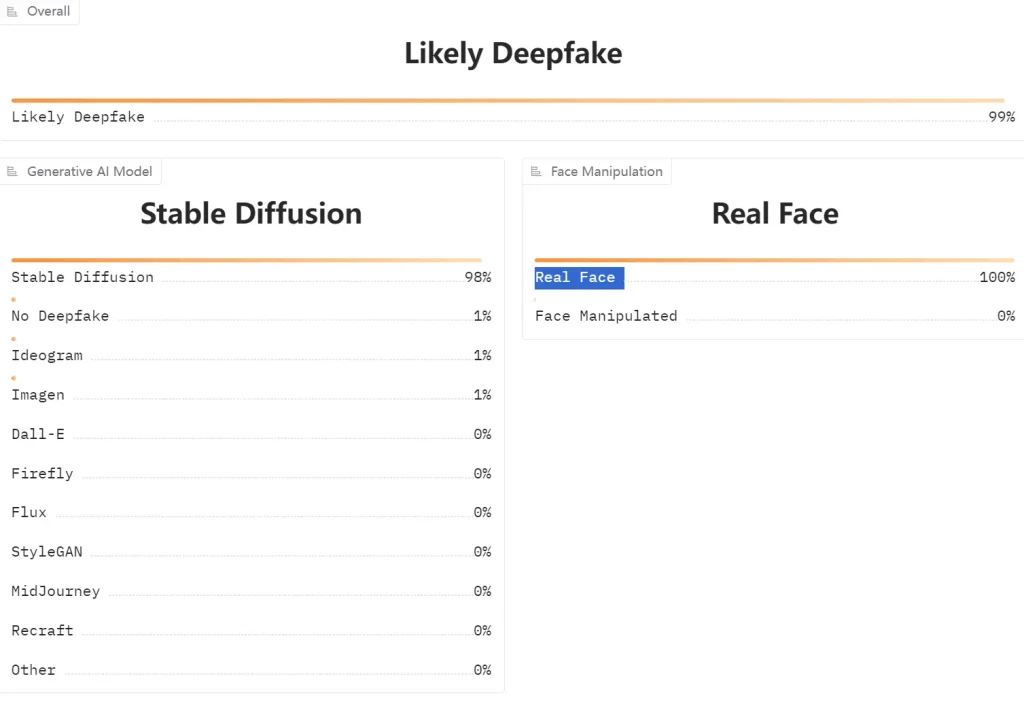Click the Ideogram result entry
The height and width of the screenshot is (702, 1024).
pos(250,355)
